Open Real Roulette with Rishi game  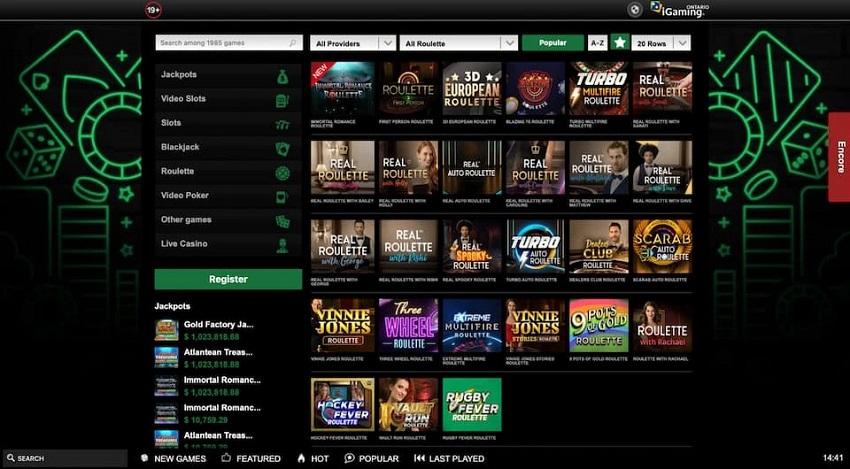click(408, 246)
